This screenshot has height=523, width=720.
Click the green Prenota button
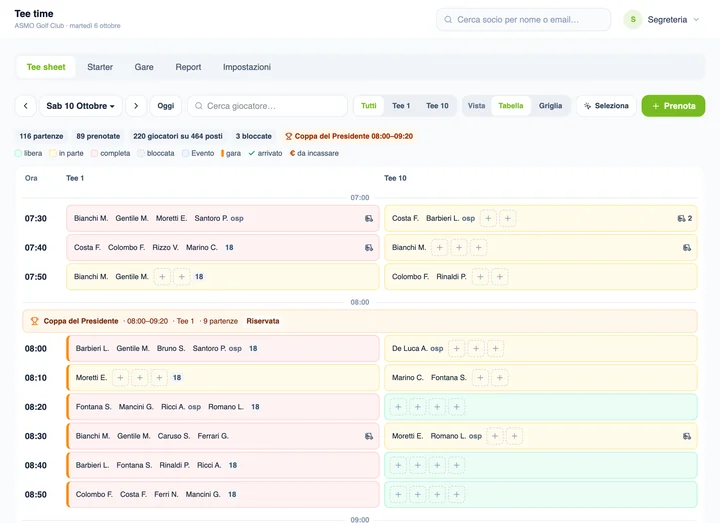point(673,106)
